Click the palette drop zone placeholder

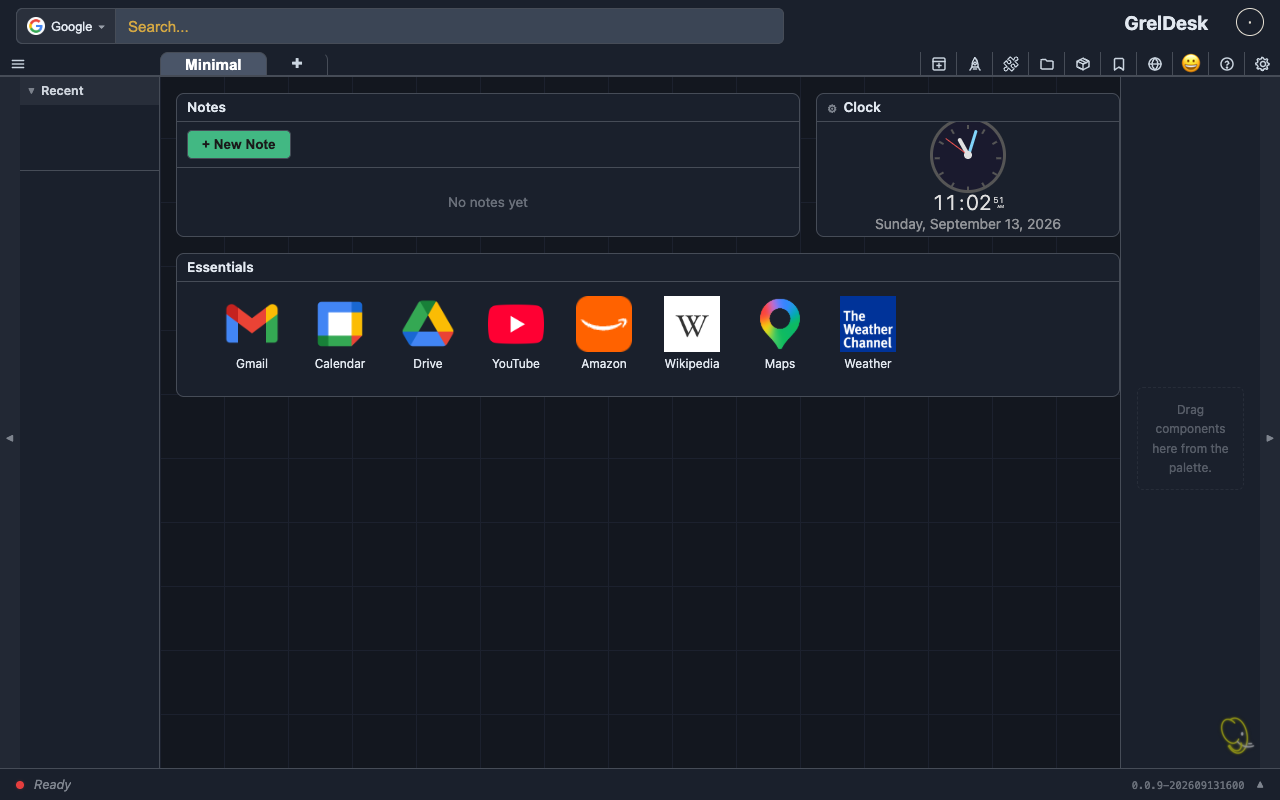[1190, 438]
